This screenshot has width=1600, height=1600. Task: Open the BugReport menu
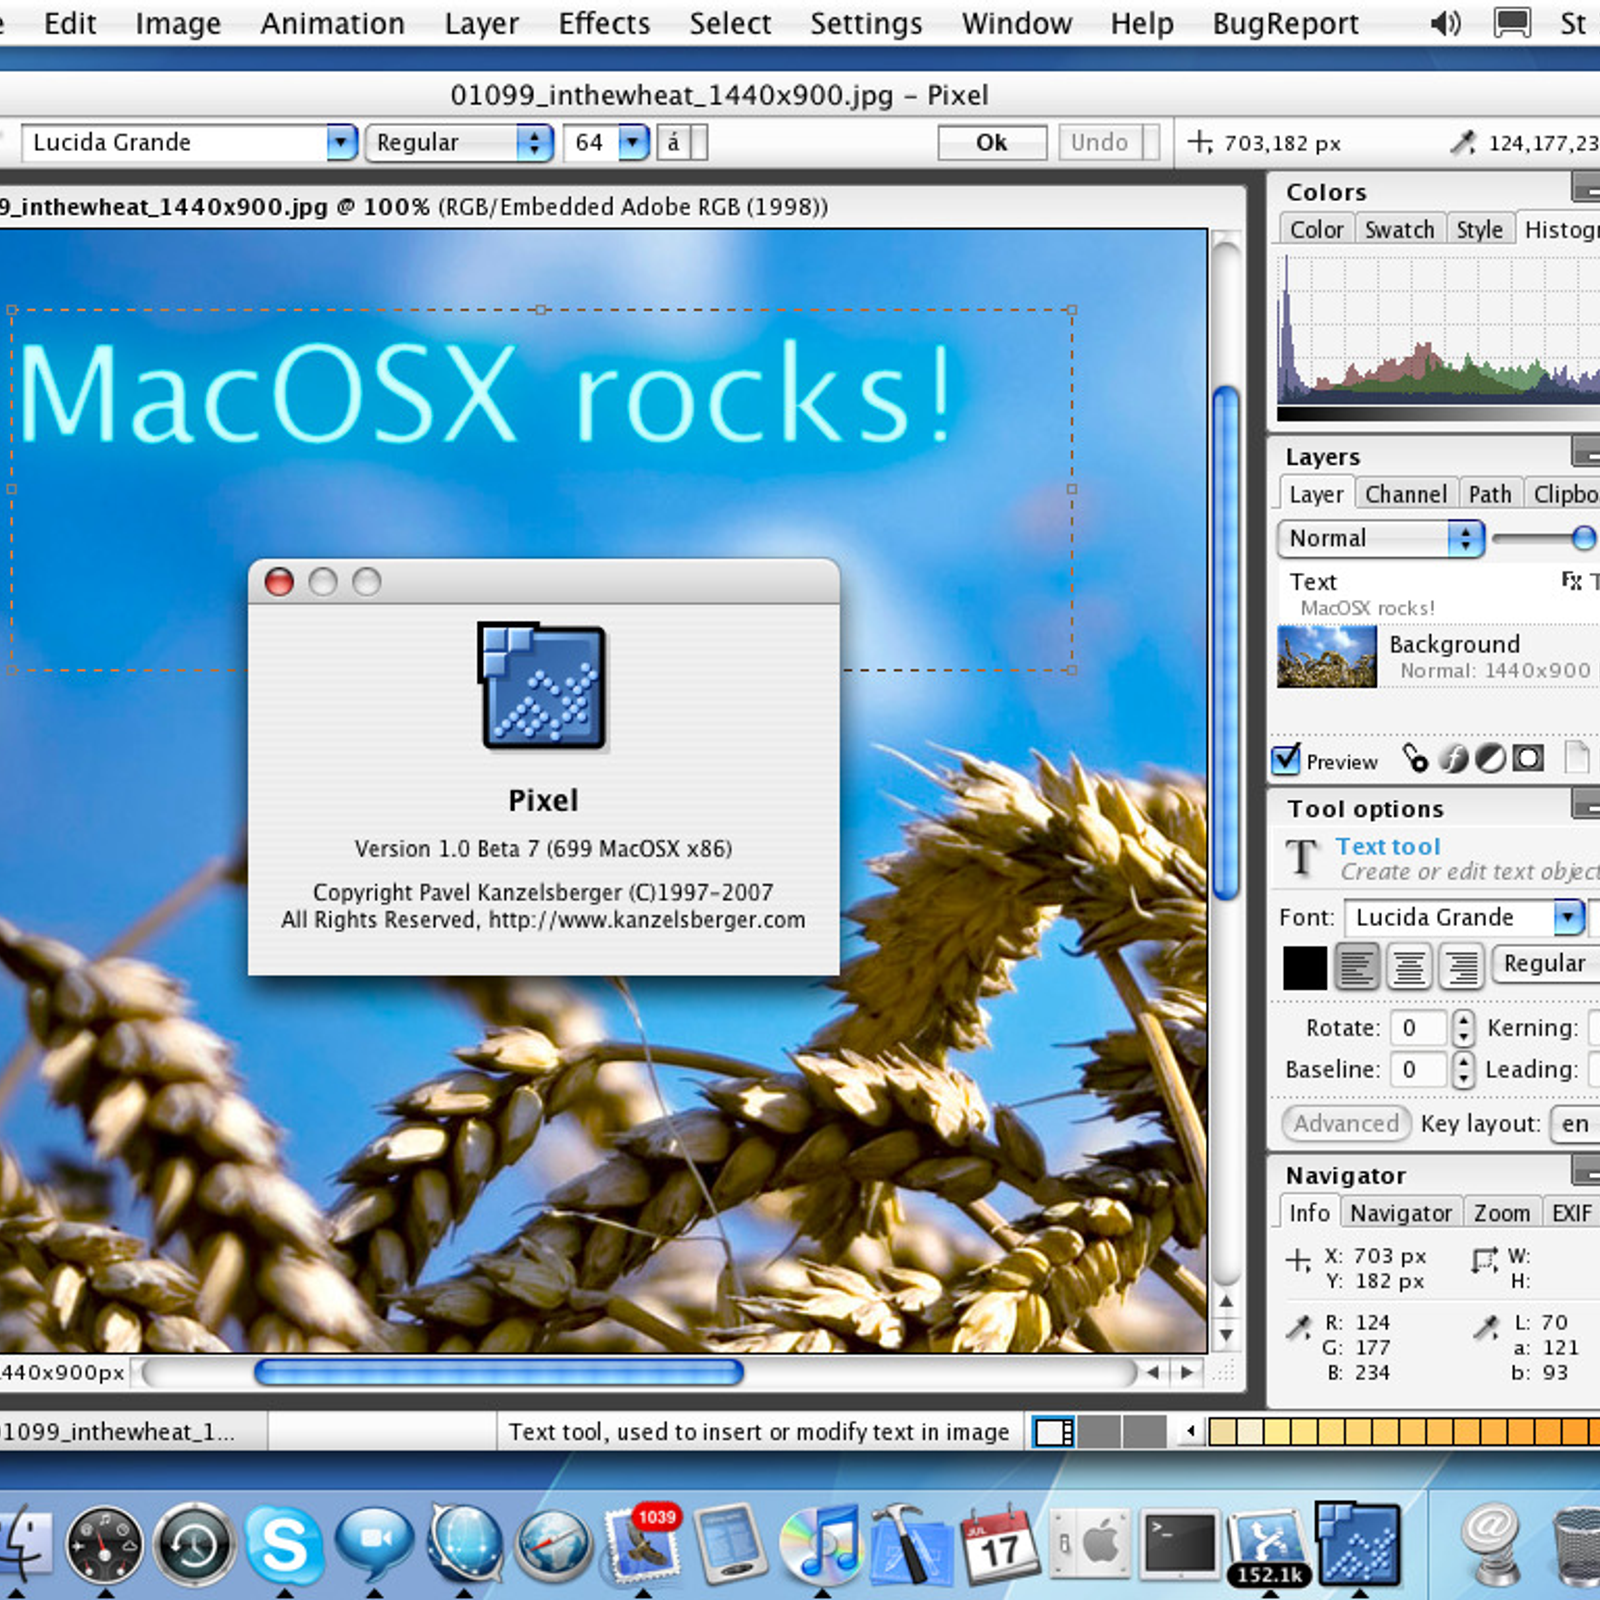[x=1285, y=23]
